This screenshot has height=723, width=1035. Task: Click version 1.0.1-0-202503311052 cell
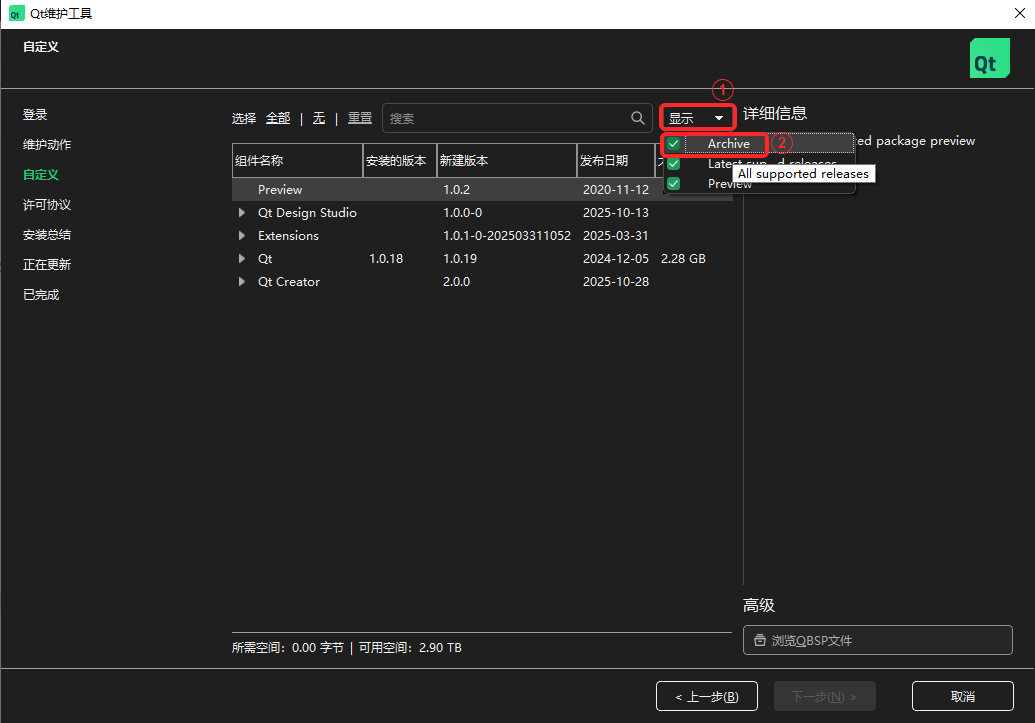506,236
